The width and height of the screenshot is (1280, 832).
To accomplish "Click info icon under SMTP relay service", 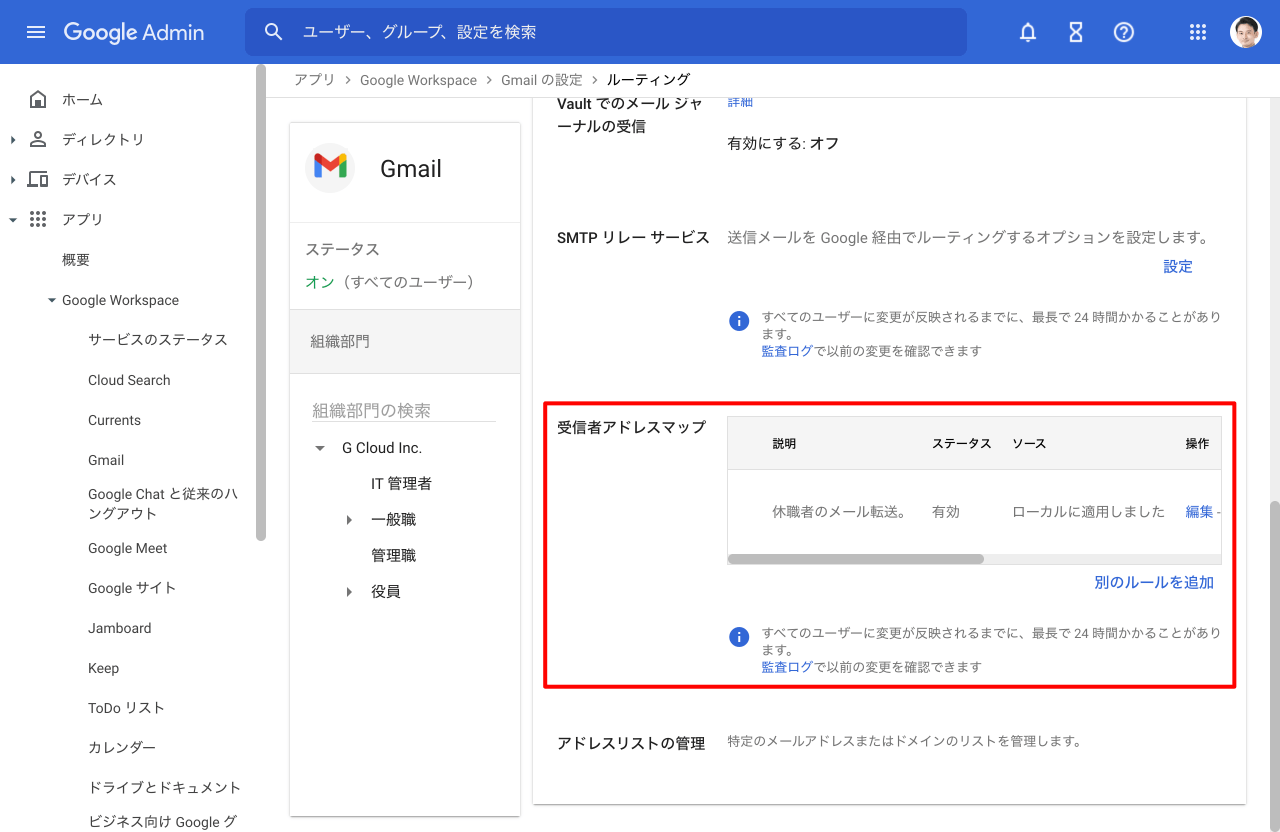I will [739, 321].
